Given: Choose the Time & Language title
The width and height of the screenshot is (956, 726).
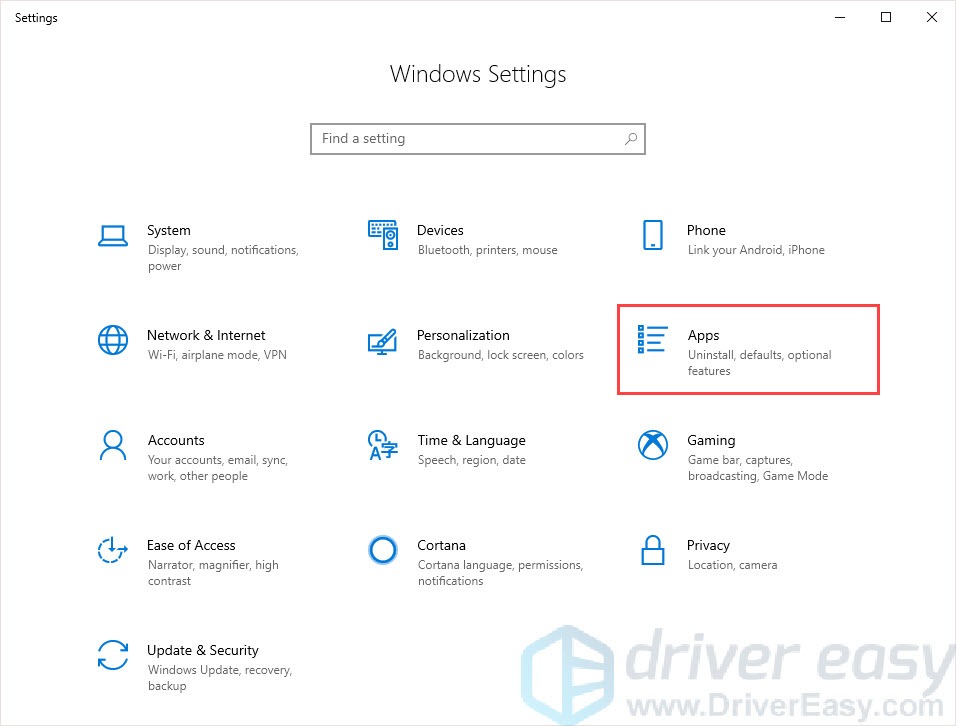Looking at the screenshot, I should [471, 440].
